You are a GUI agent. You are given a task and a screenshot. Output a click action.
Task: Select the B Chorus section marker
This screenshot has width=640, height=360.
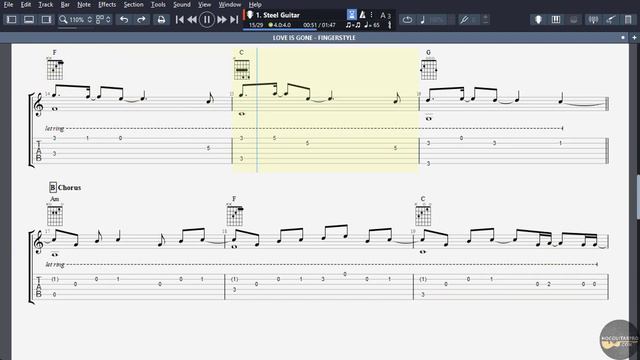click(x=65, y=187)
